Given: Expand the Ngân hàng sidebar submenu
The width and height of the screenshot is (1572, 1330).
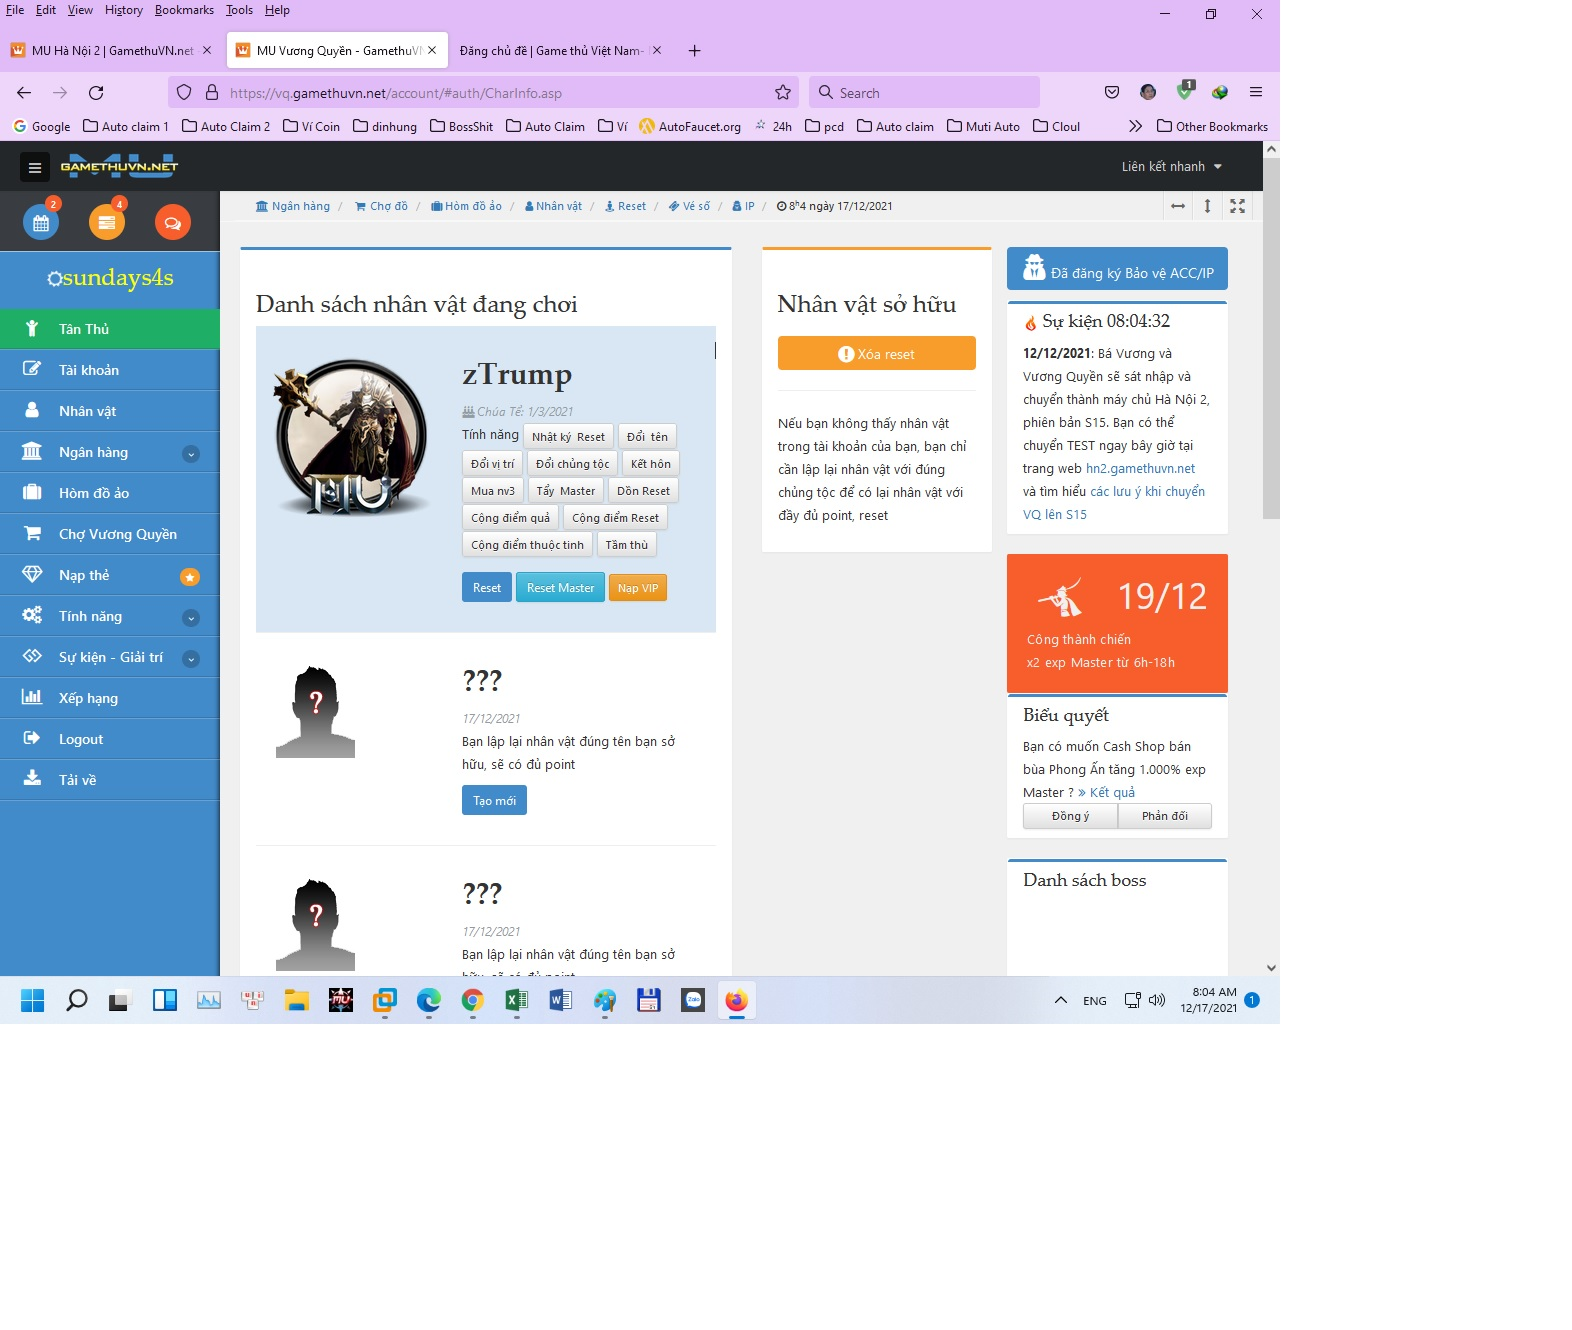Looking at the screenshot, I should [x=191, y=454].
